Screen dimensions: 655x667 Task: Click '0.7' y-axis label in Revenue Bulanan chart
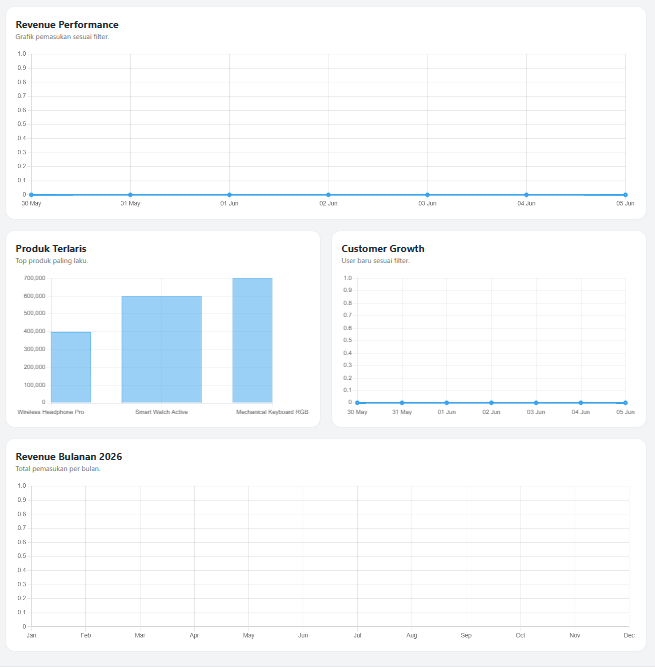[22, 528]
